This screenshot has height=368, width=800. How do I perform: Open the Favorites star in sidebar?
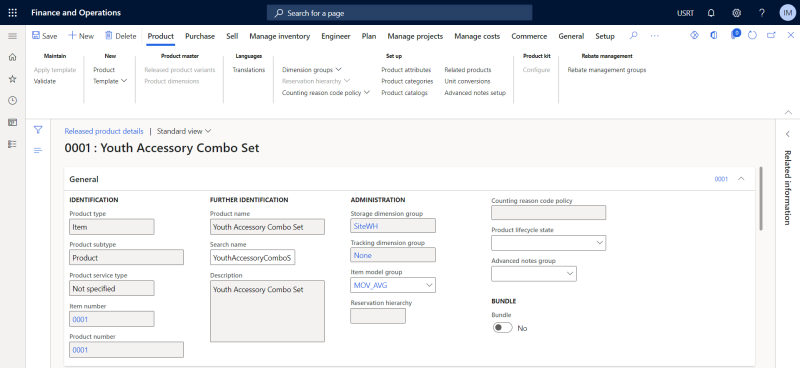pyautogui.click(x=13, y=79)
